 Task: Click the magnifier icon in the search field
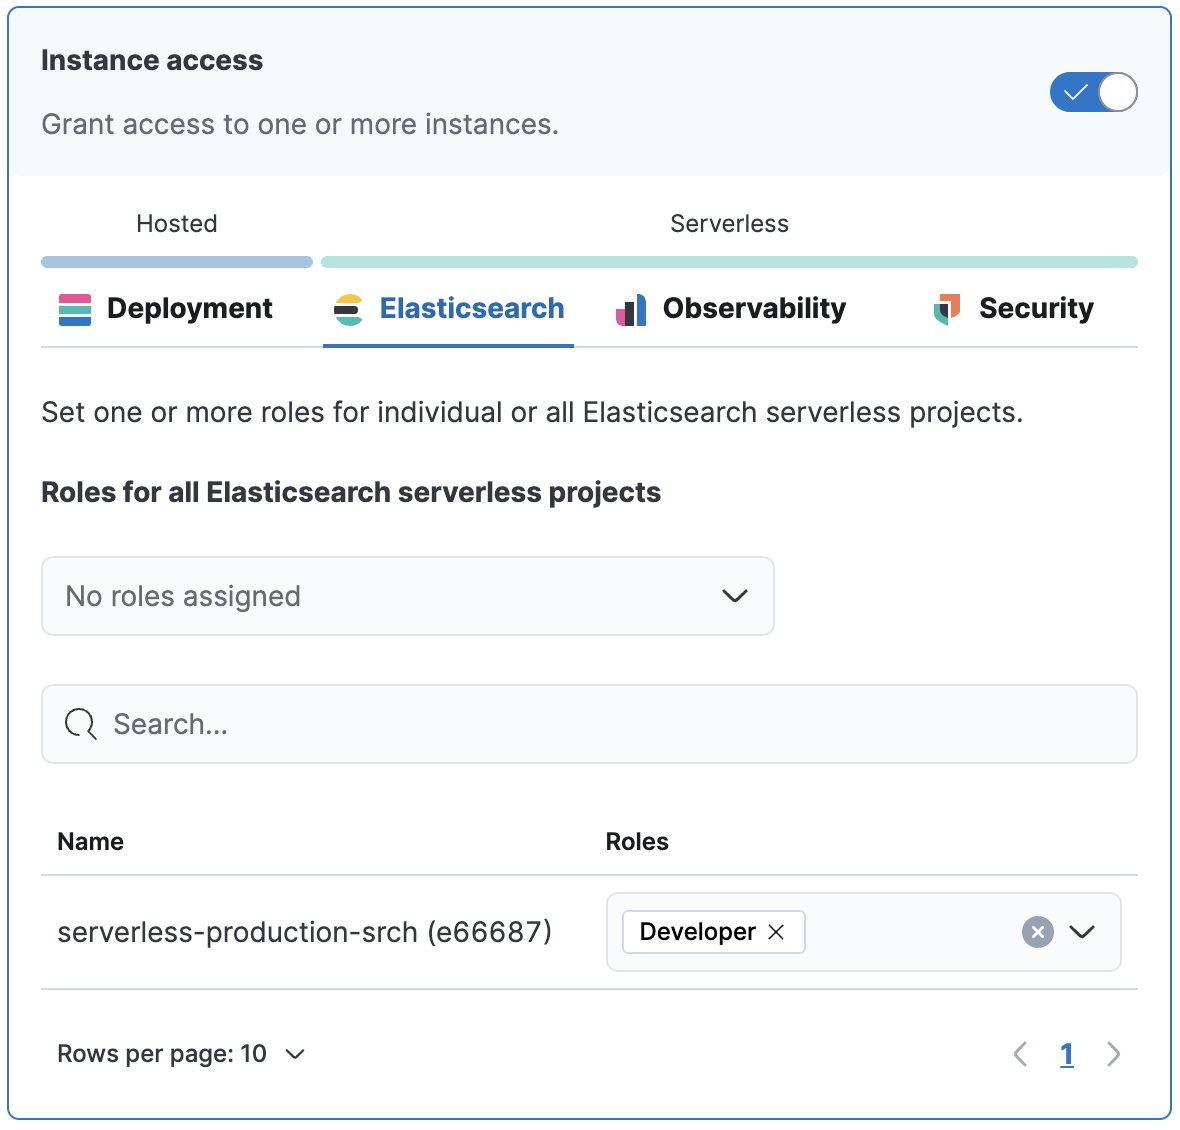(x=81, y=724)
